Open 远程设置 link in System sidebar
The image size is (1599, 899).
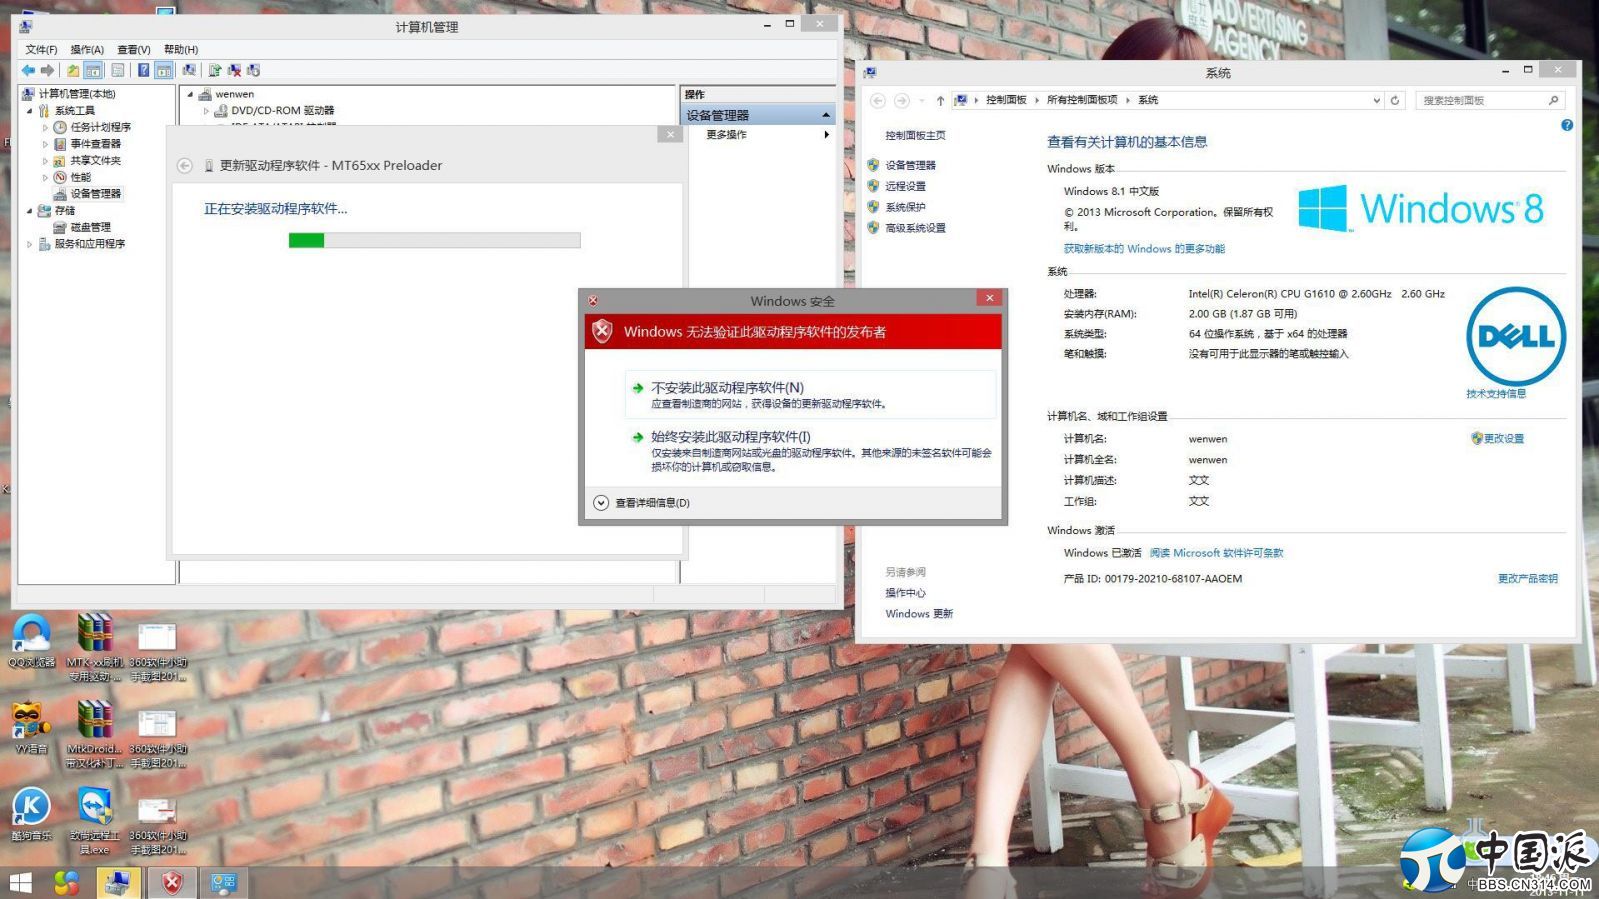tap(905, 186)
